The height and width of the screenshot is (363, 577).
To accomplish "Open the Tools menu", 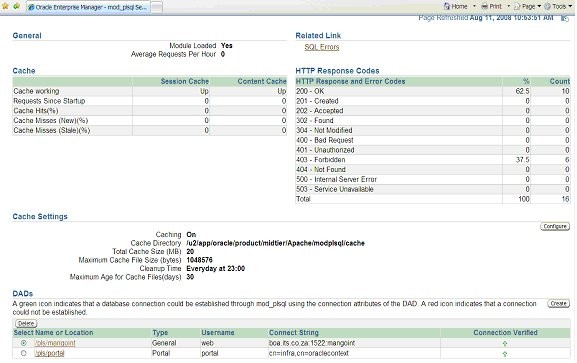I will [557, 6].
